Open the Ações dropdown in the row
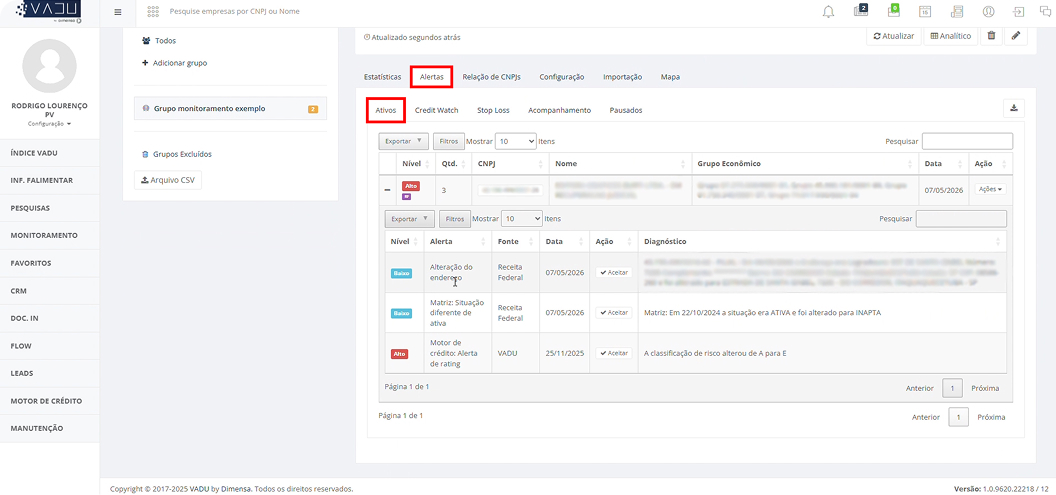This screenshot has height=495, width=1056. pos(990,190)
